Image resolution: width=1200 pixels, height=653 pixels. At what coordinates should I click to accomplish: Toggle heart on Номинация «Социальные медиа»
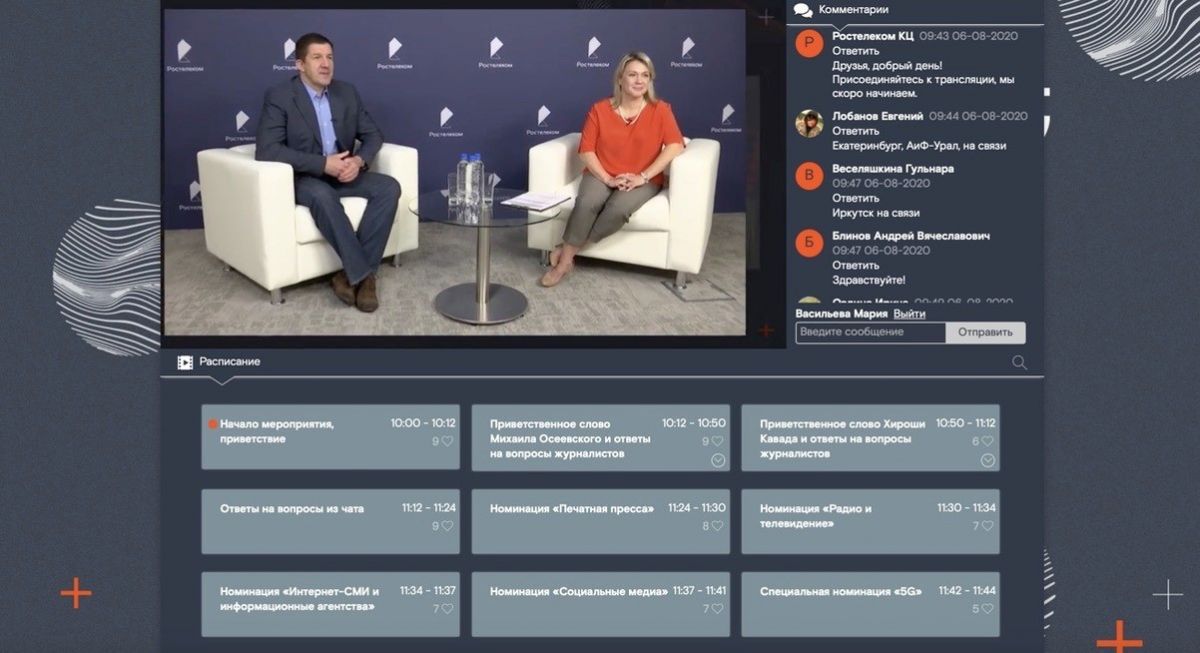click(x=718, y=609)
